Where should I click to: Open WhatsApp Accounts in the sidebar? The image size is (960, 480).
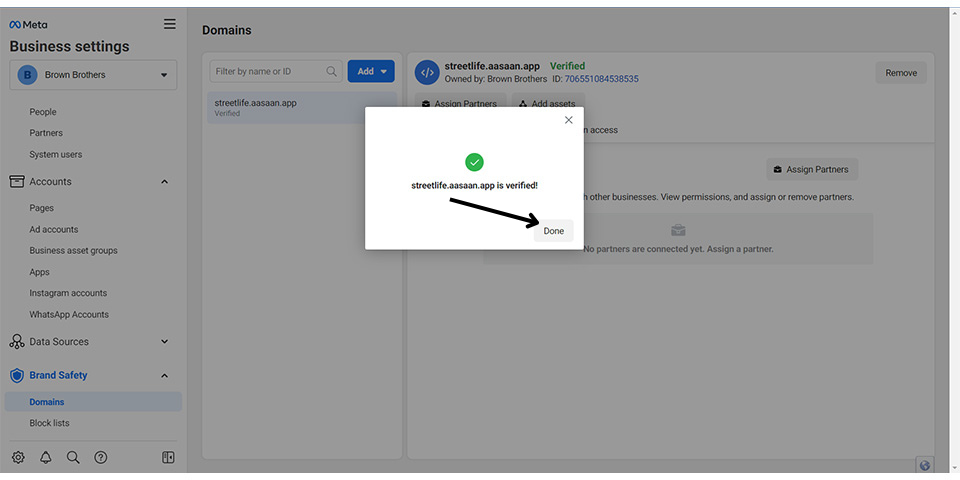[69, 314]
